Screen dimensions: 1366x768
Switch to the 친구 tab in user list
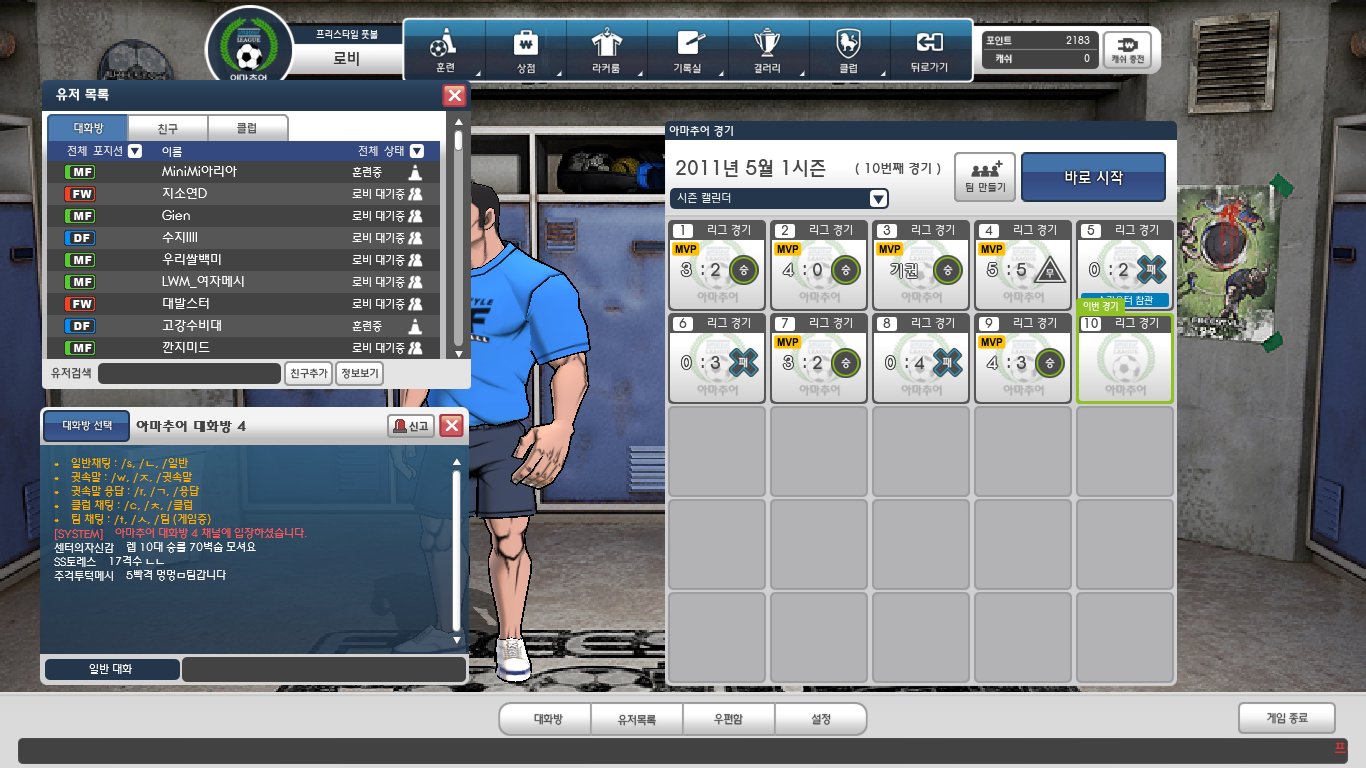tap(168, 128)
